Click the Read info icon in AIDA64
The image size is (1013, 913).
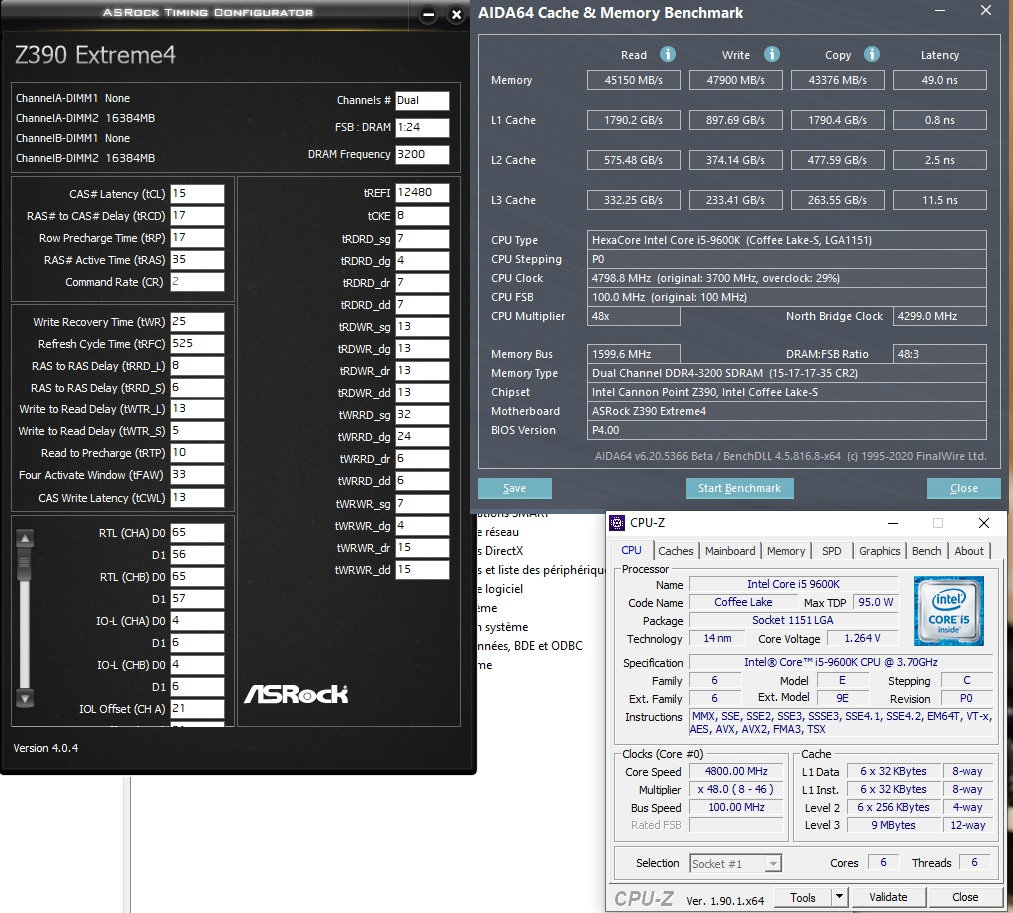(668, 54)
